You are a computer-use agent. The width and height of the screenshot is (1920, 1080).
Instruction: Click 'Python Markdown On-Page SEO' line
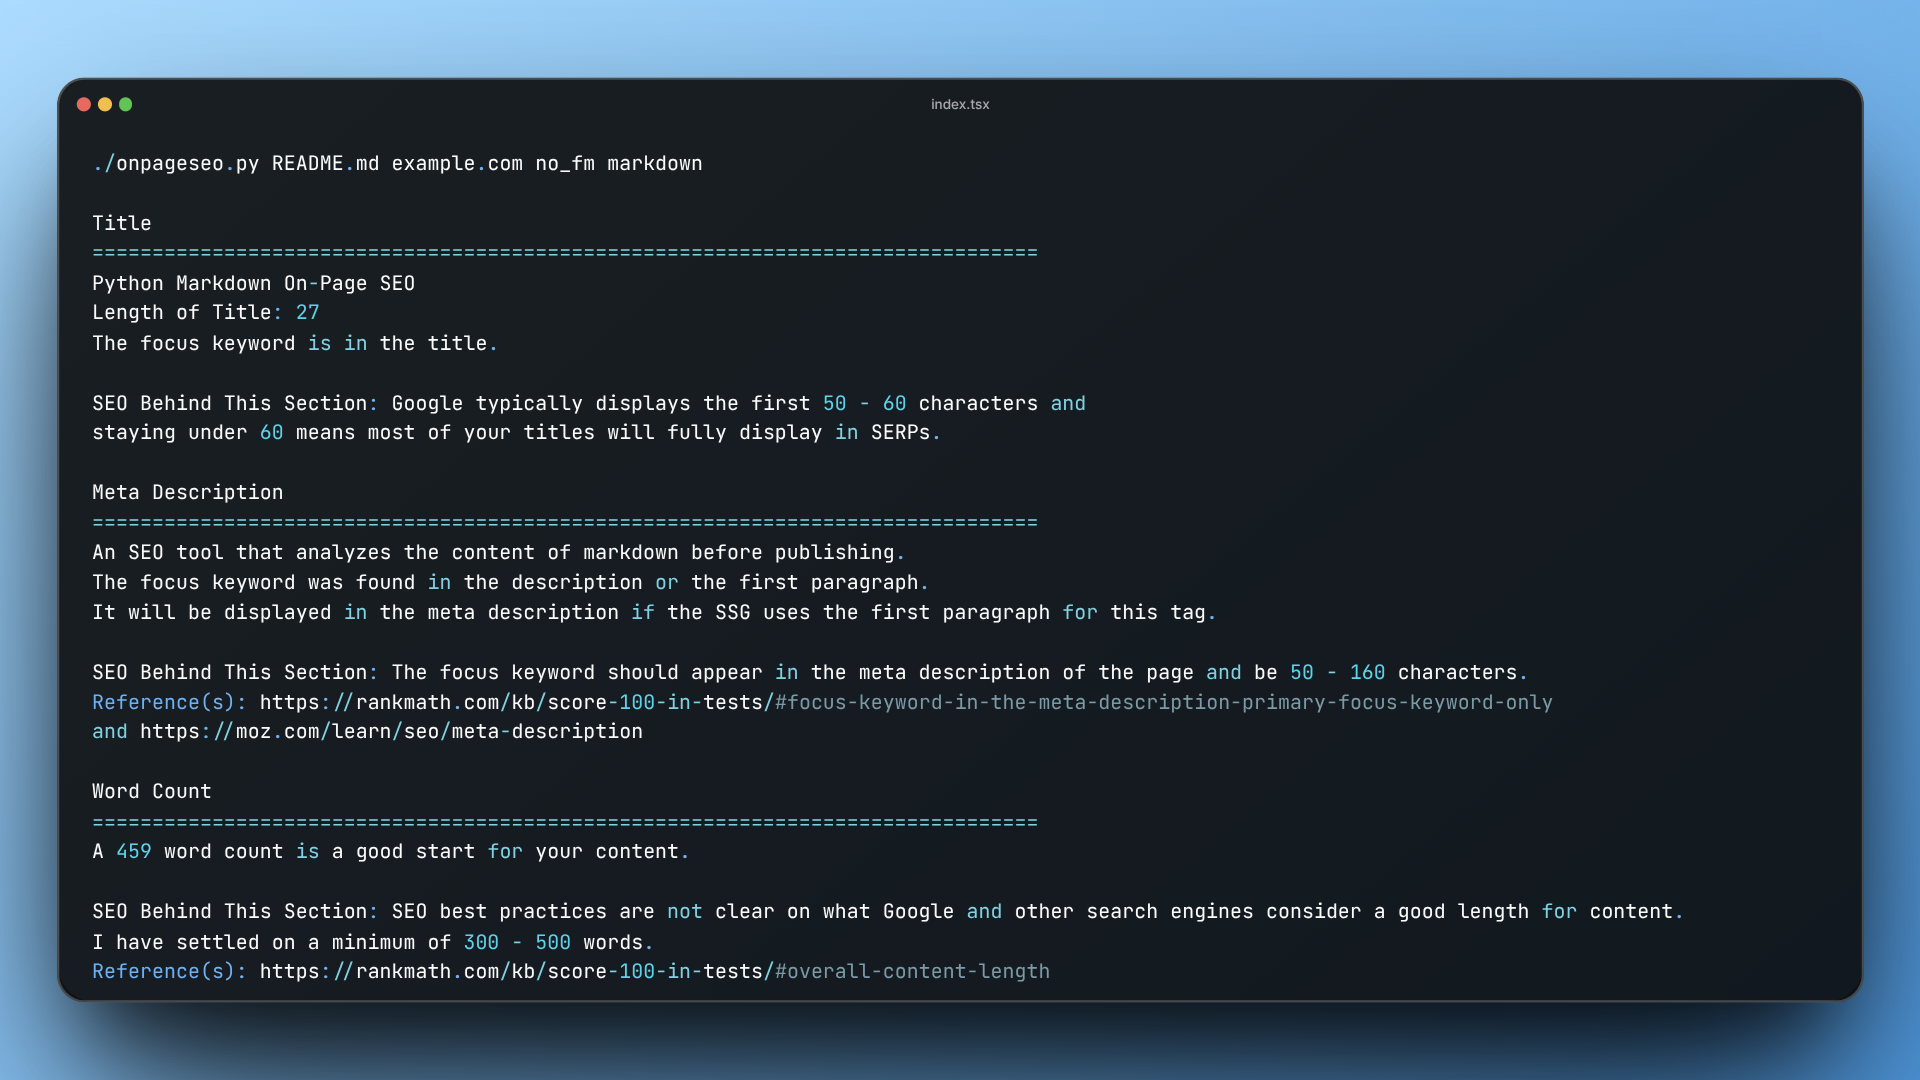pos(253,284)
